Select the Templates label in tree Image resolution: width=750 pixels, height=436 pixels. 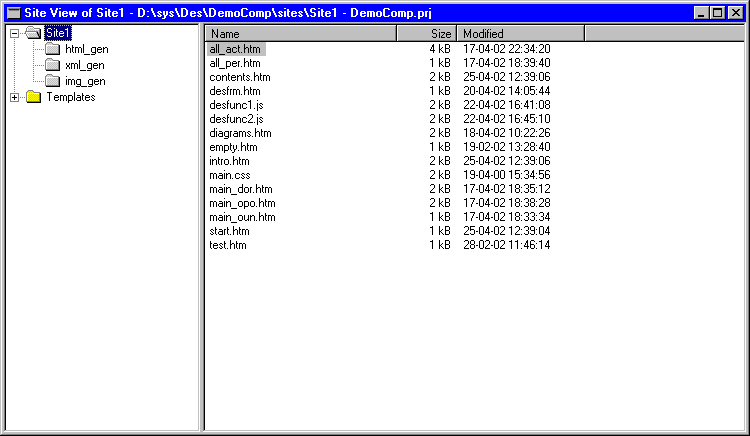[71, 97]
